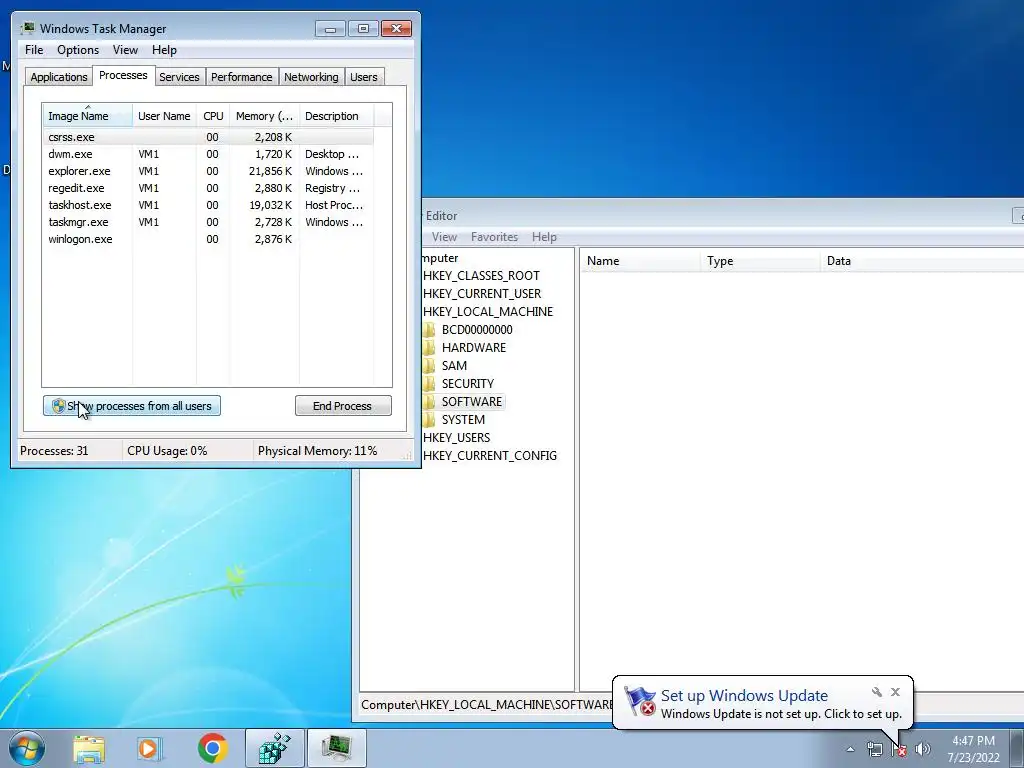Click the taskbar clock showing 4:47 PM
The height and width of the screenshot is (768, 1024).
pyautogui.click(x=973, y=749)
